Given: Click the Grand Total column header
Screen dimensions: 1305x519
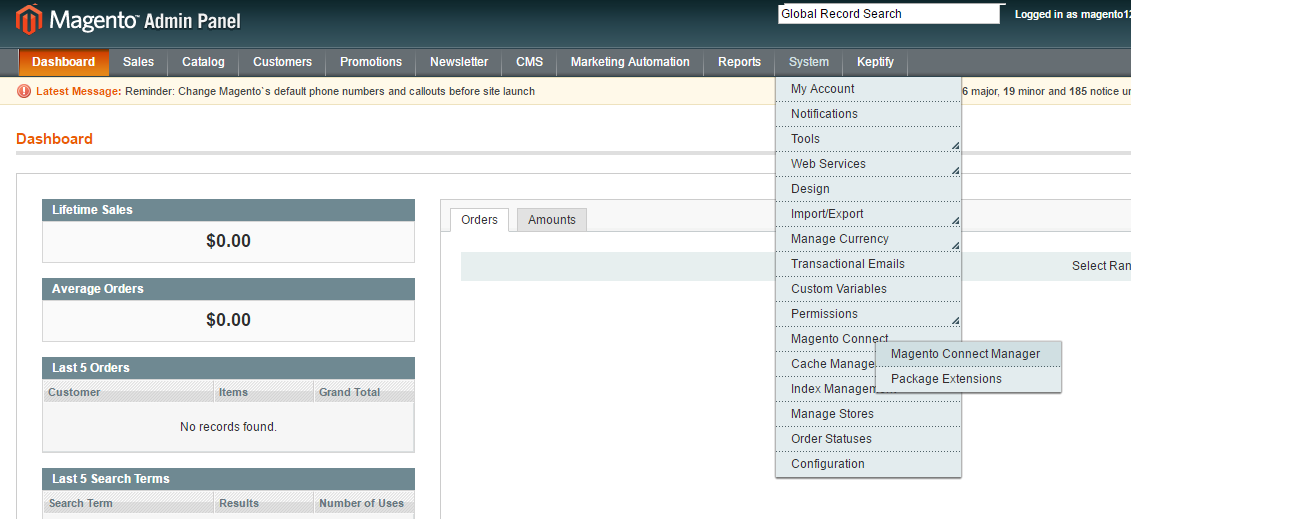Looking at the screenshot, I should point(364,392).
